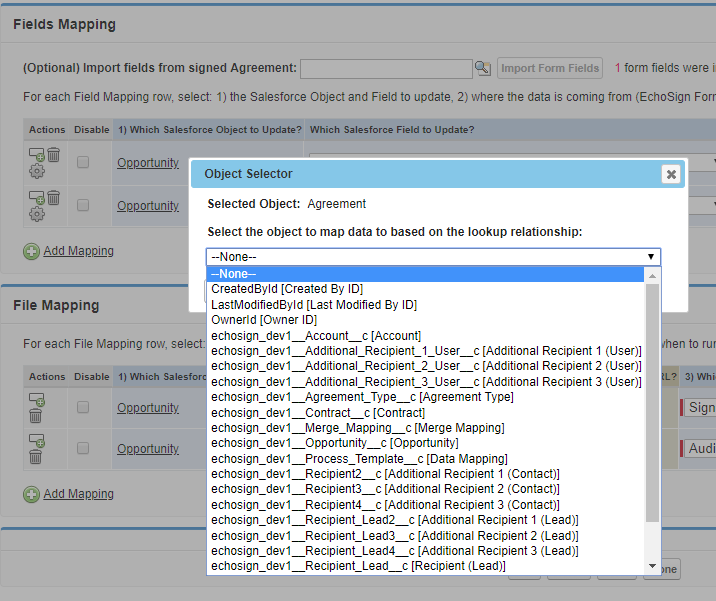The width and height of the screenshot is (716, 601).
Task: Click the lookup magnifier beside import field
Action: click(482, 68)
